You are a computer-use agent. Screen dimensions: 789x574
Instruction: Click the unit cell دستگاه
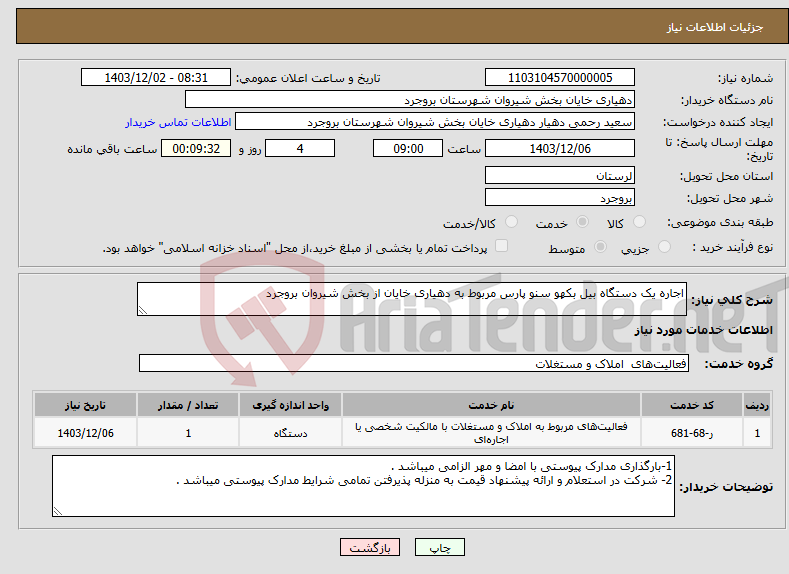290,433
